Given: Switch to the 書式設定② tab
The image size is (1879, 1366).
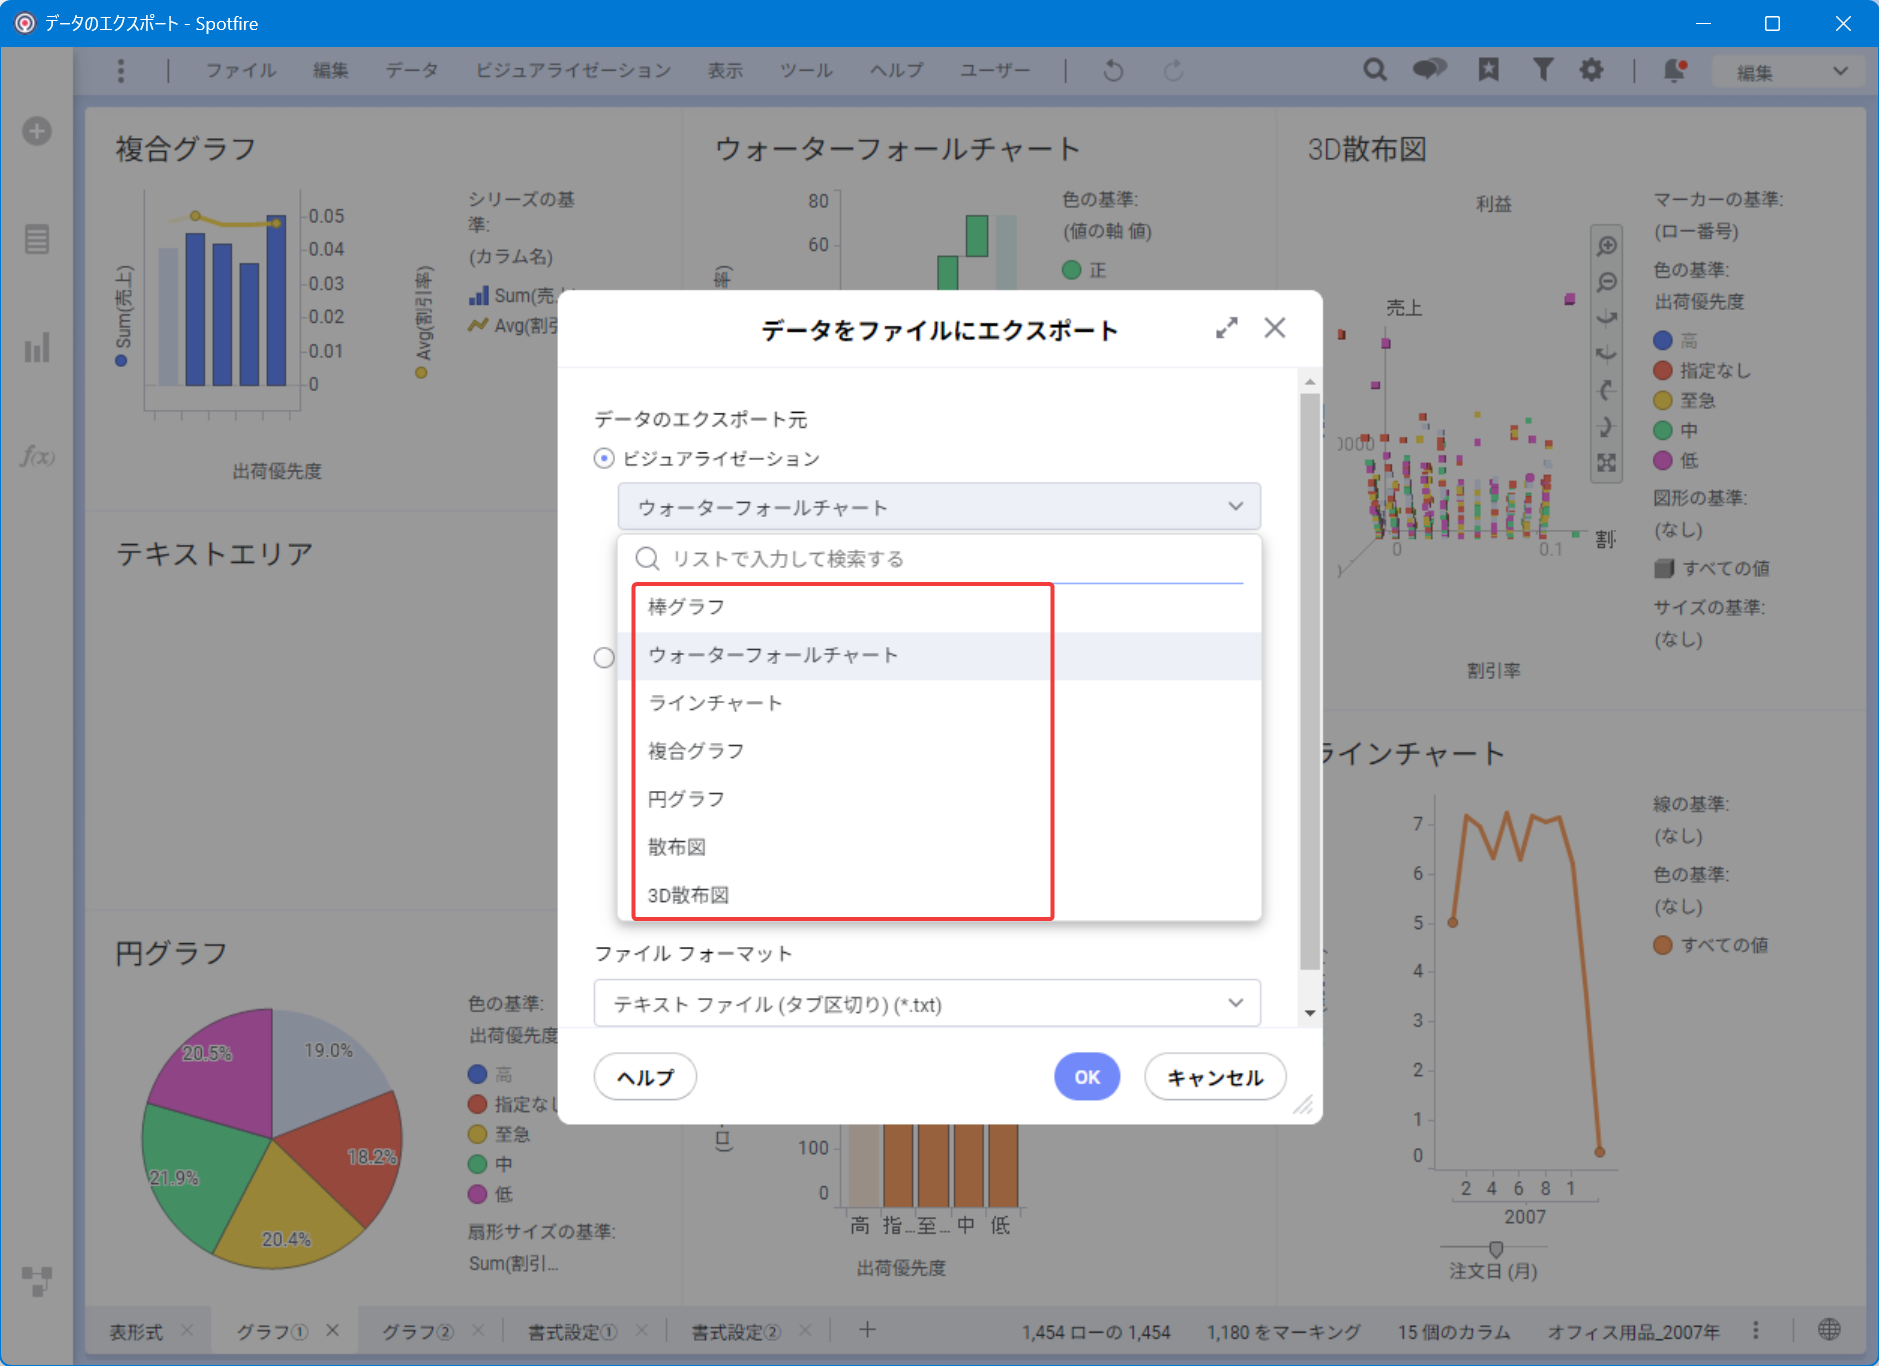Looking at the screenshot, I should point(737,1331).
